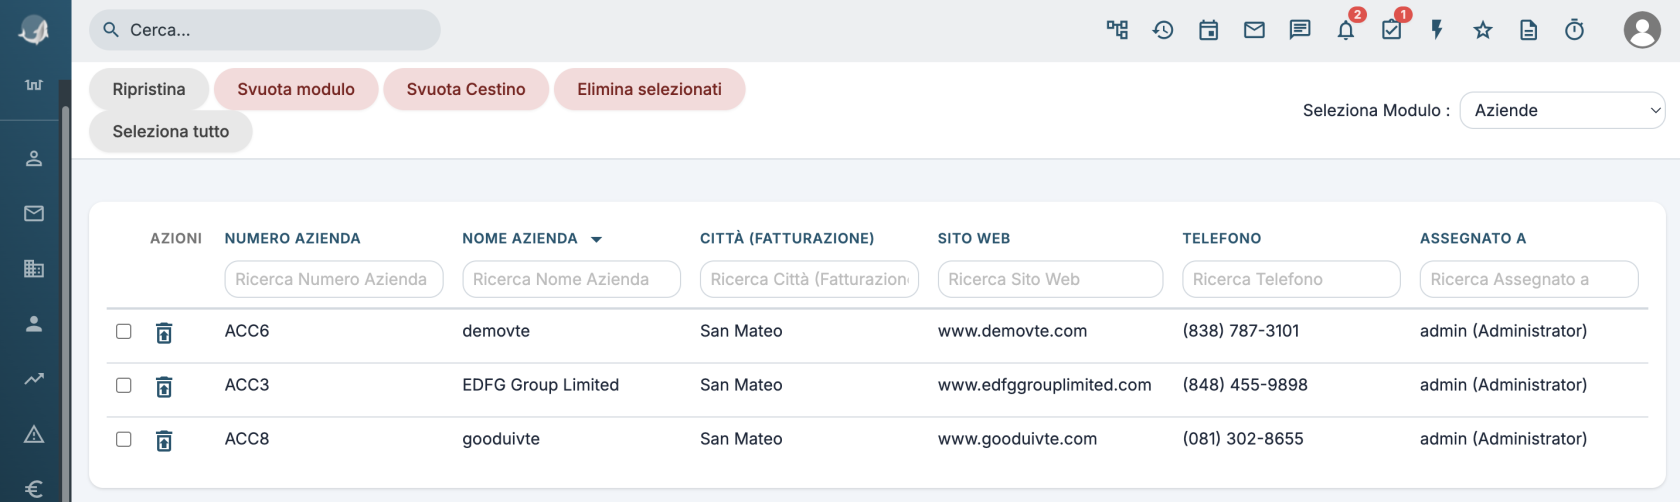Screen dimensions: 1680x502
Task: Open the user profile avatar
Action: click(x=1642, y=30)
